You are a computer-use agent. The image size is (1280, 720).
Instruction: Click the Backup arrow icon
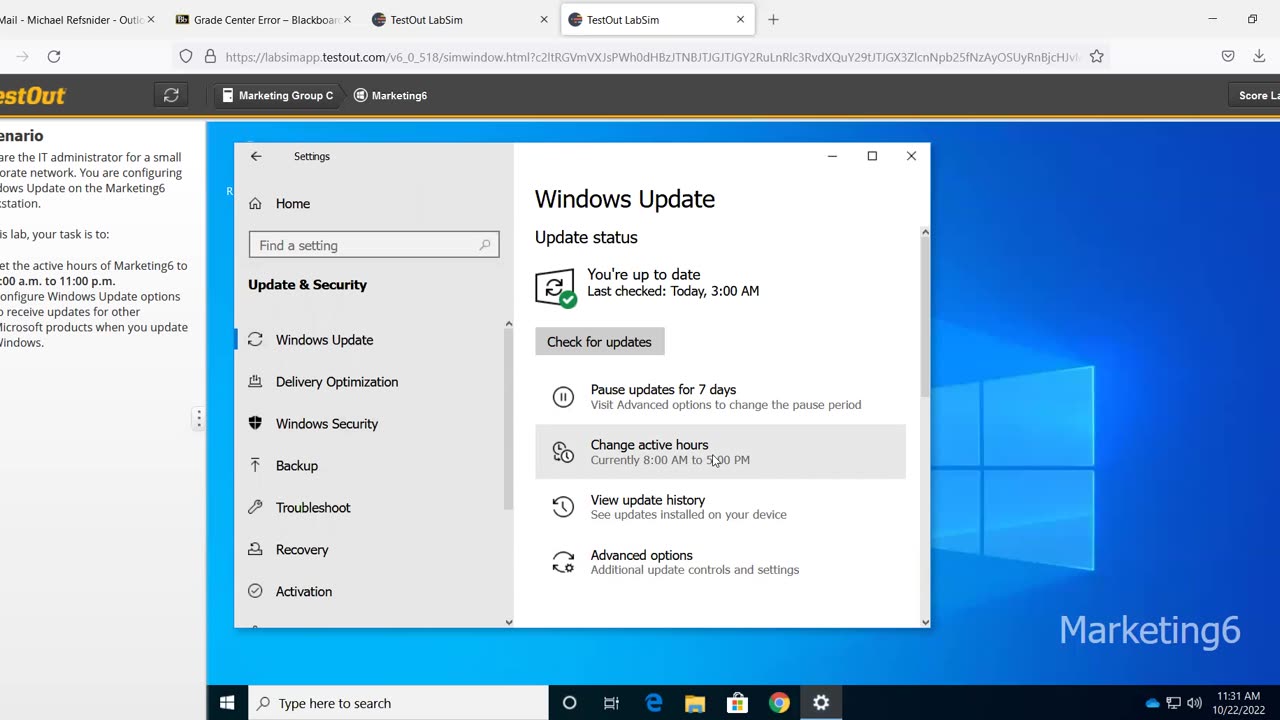pyautogui.click(x=255, y=466)
